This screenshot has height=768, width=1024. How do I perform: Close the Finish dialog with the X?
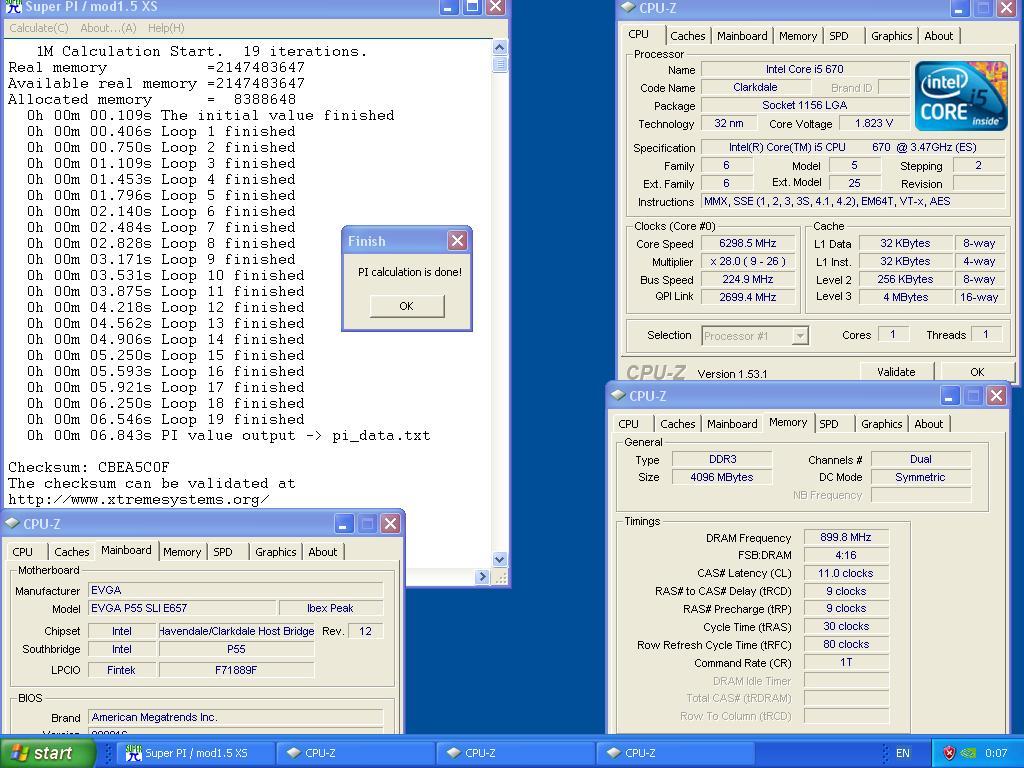457,241
